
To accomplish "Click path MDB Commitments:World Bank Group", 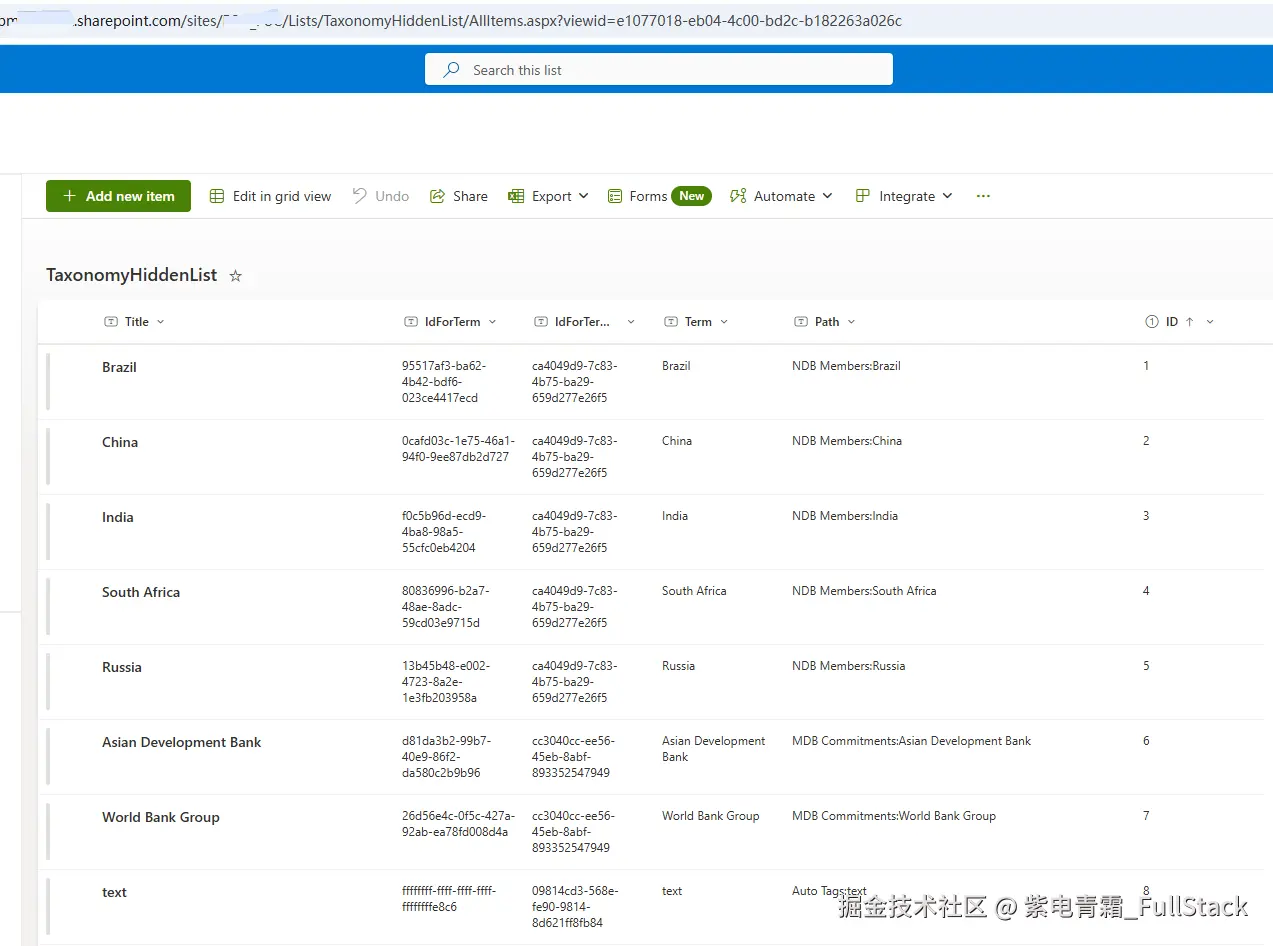I will tap(894, 816).
